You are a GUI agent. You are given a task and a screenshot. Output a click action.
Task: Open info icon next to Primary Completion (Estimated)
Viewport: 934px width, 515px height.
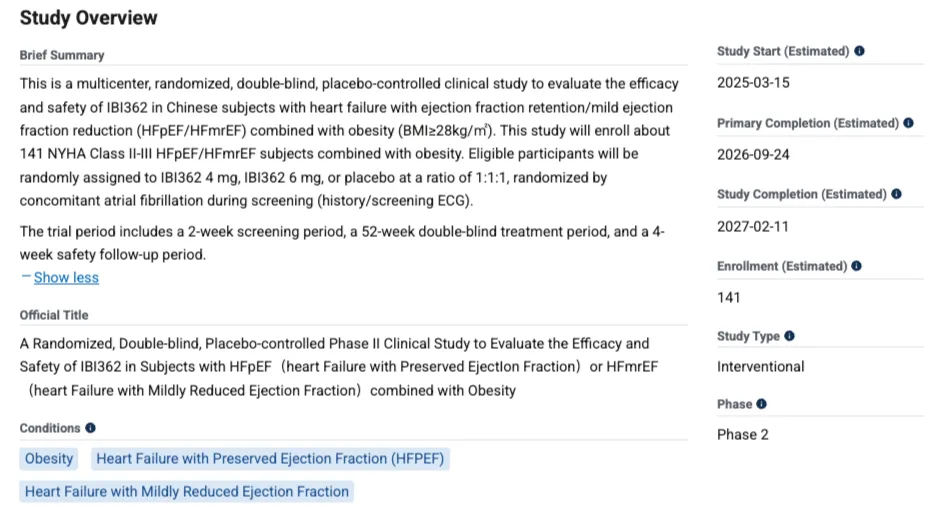(908, 123)
